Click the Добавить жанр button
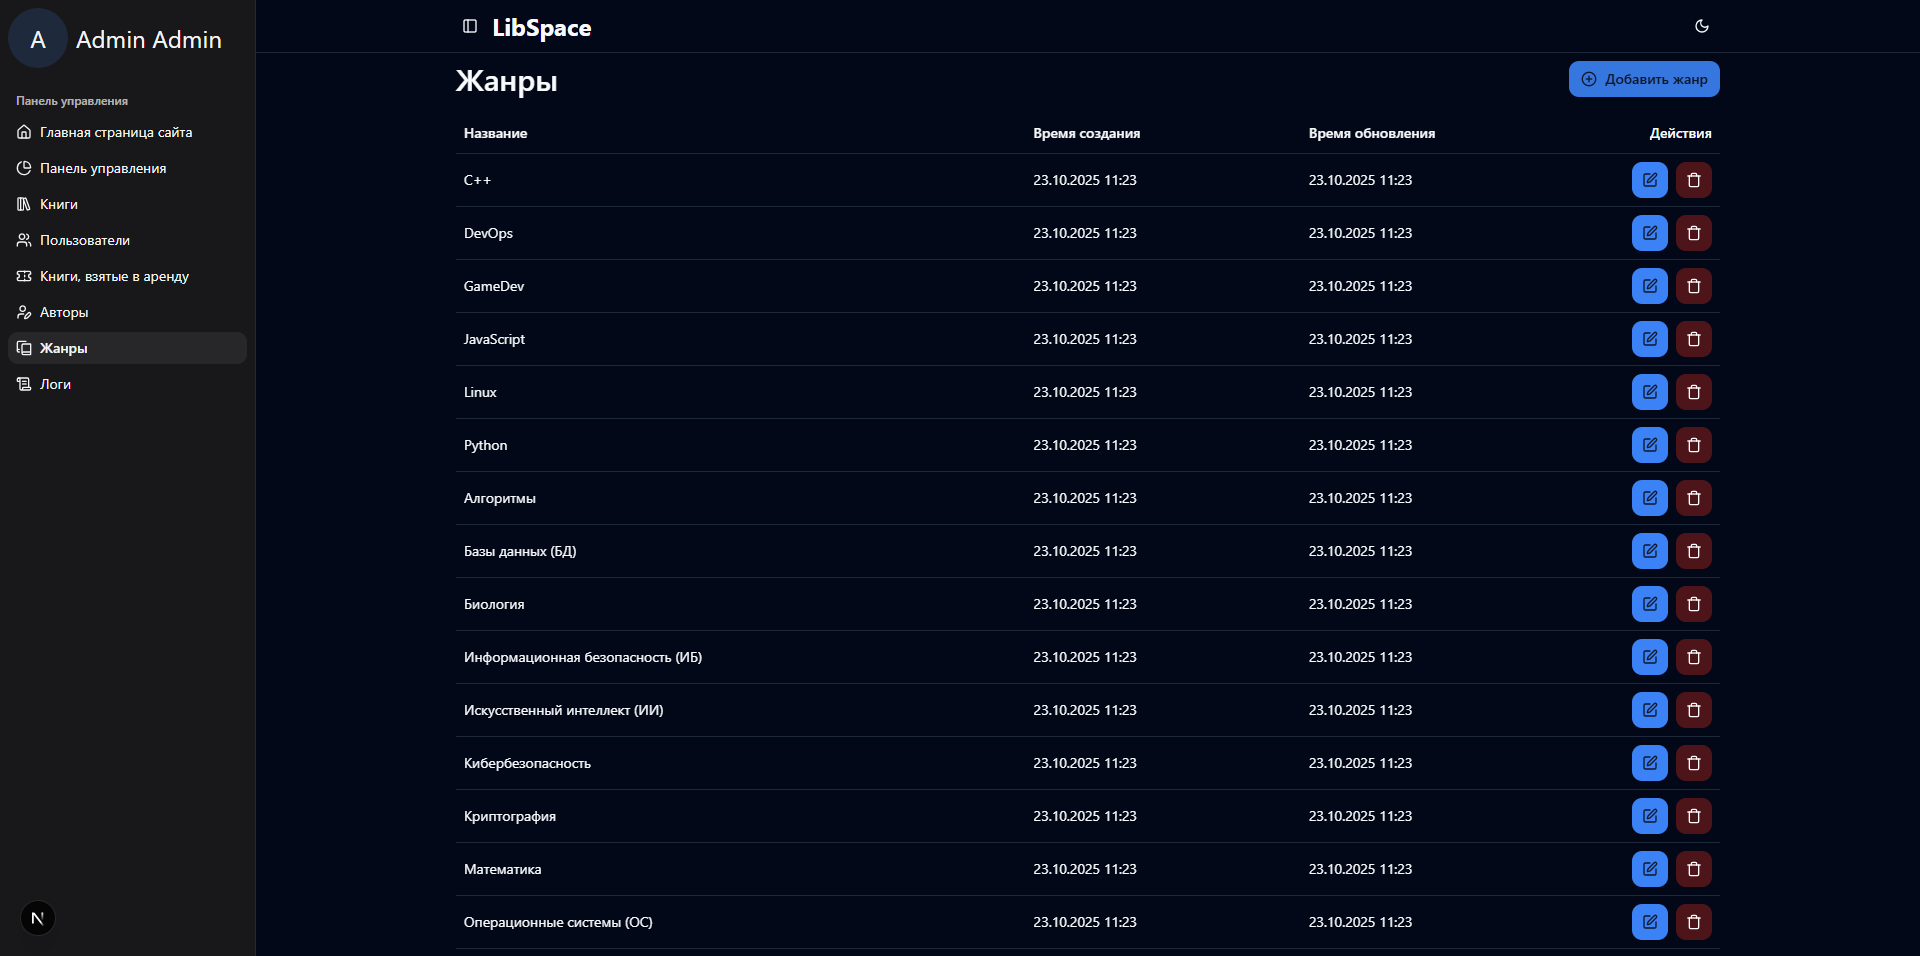This screenshot has width=1920, height=956. [x=1643, y=79]
